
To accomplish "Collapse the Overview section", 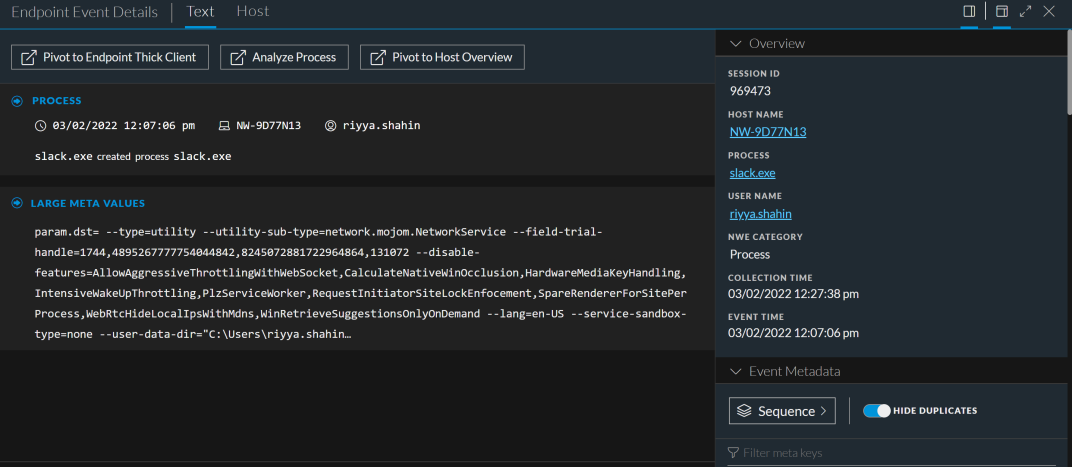I will tap(736, 44).
